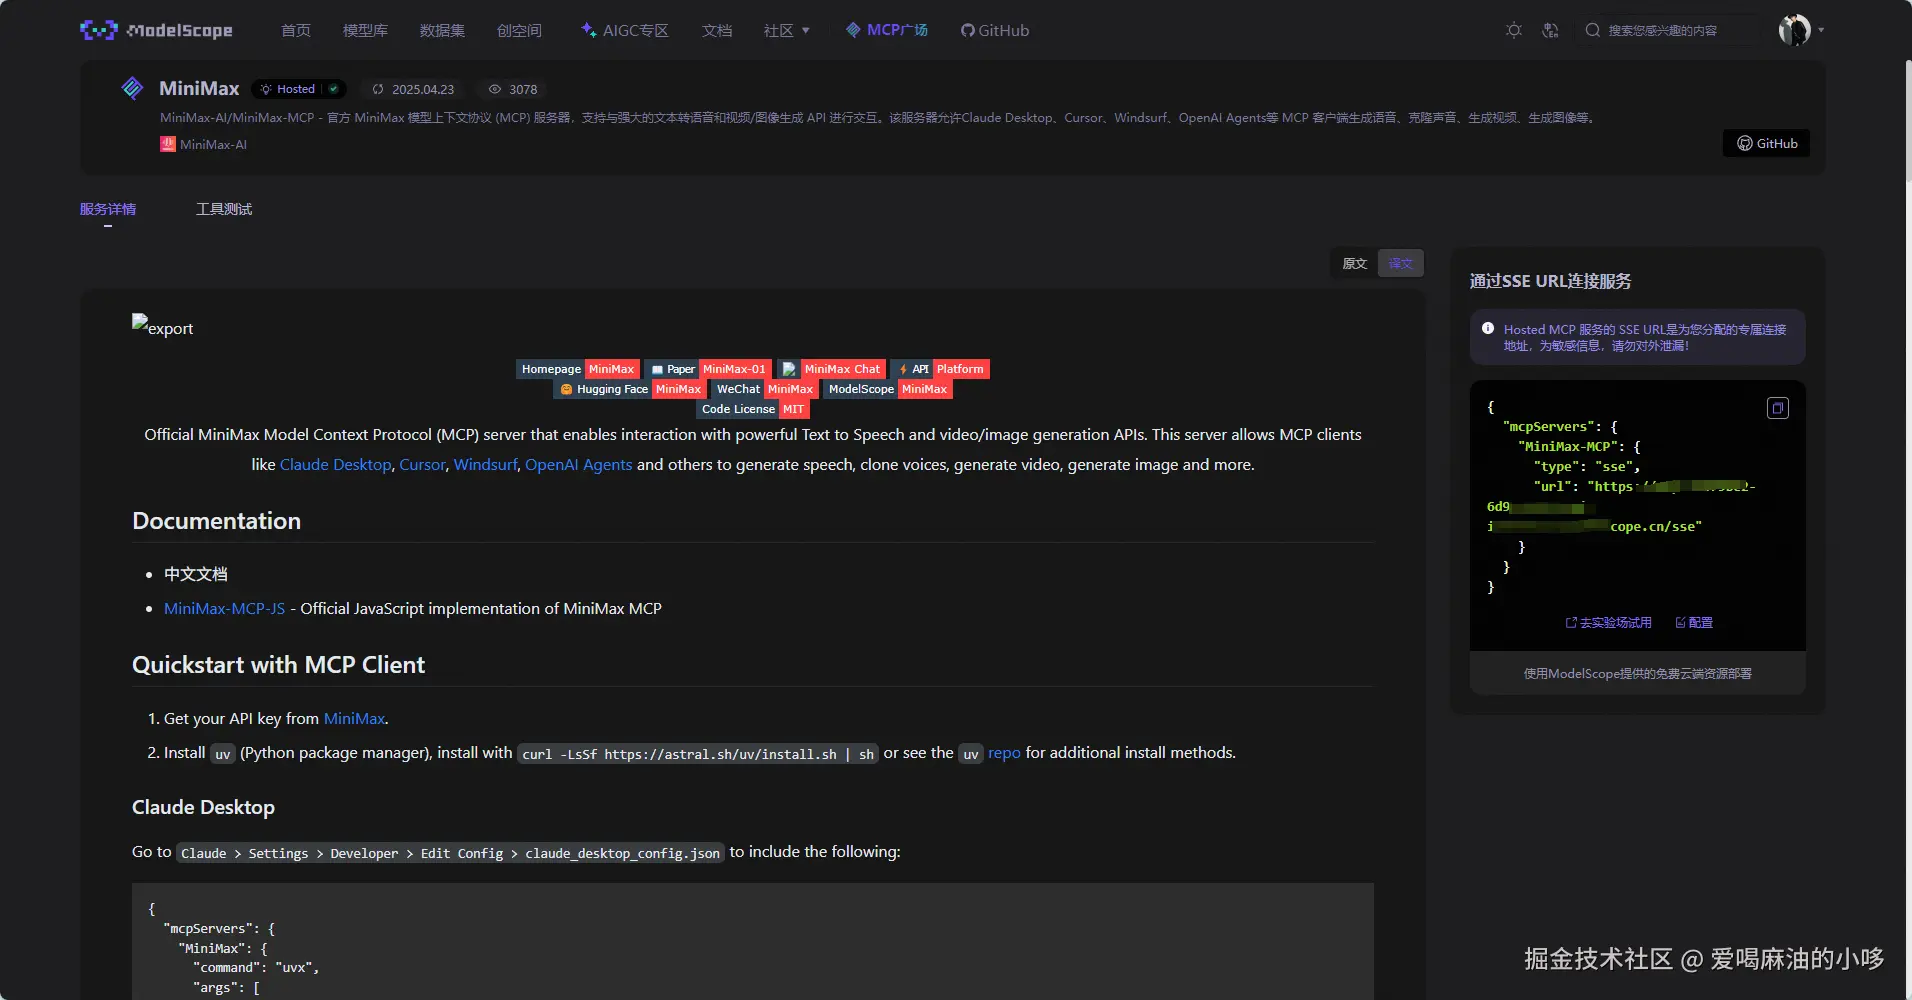Click the ModelScope MiniMax badge
Viewport: 1912px width, 1000px height.
pyautogui.click(x=887, y=389)
